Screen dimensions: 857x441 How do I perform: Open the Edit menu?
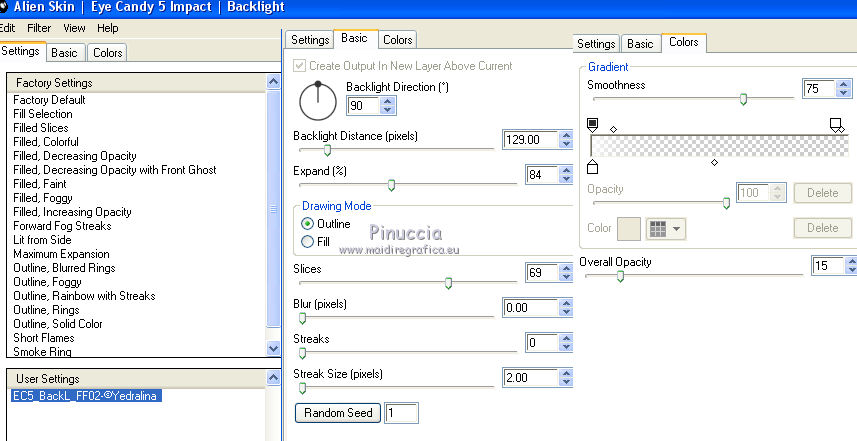coord(8,28)
